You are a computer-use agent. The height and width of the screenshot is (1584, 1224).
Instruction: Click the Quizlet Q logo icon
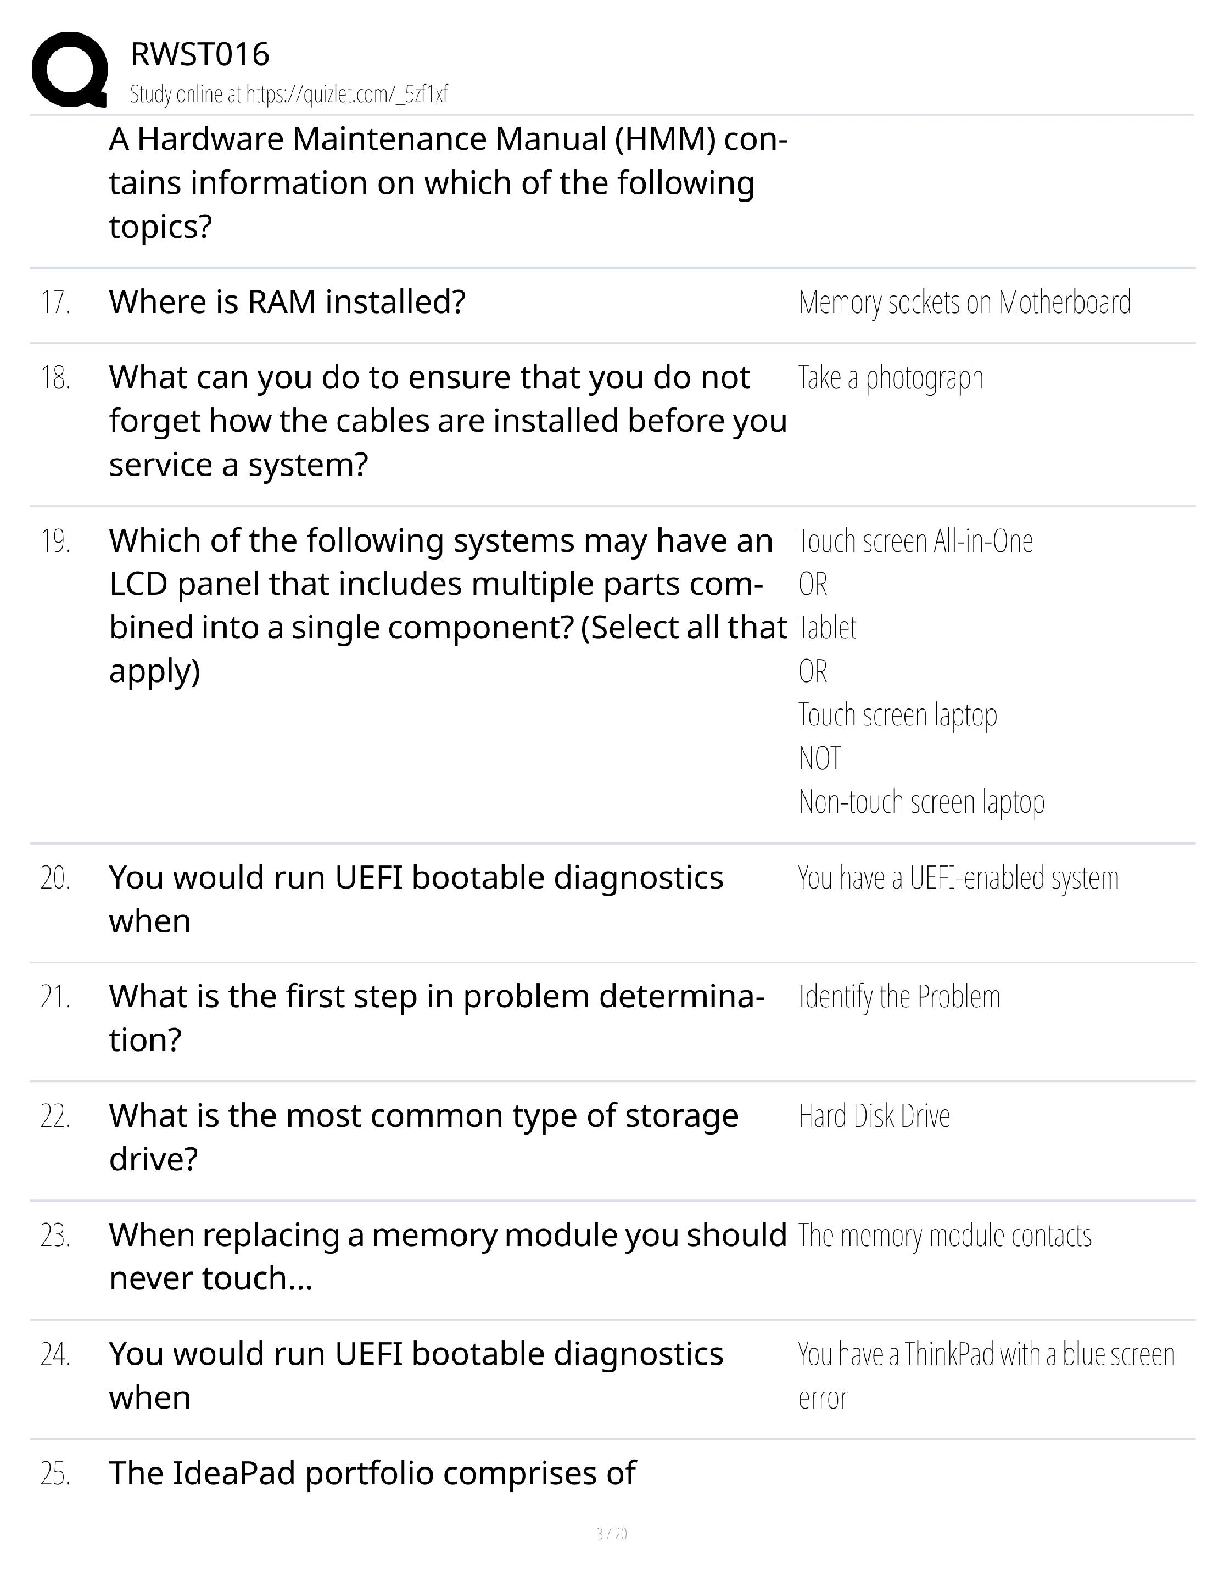pyautogui.click(x=70, y=69)
